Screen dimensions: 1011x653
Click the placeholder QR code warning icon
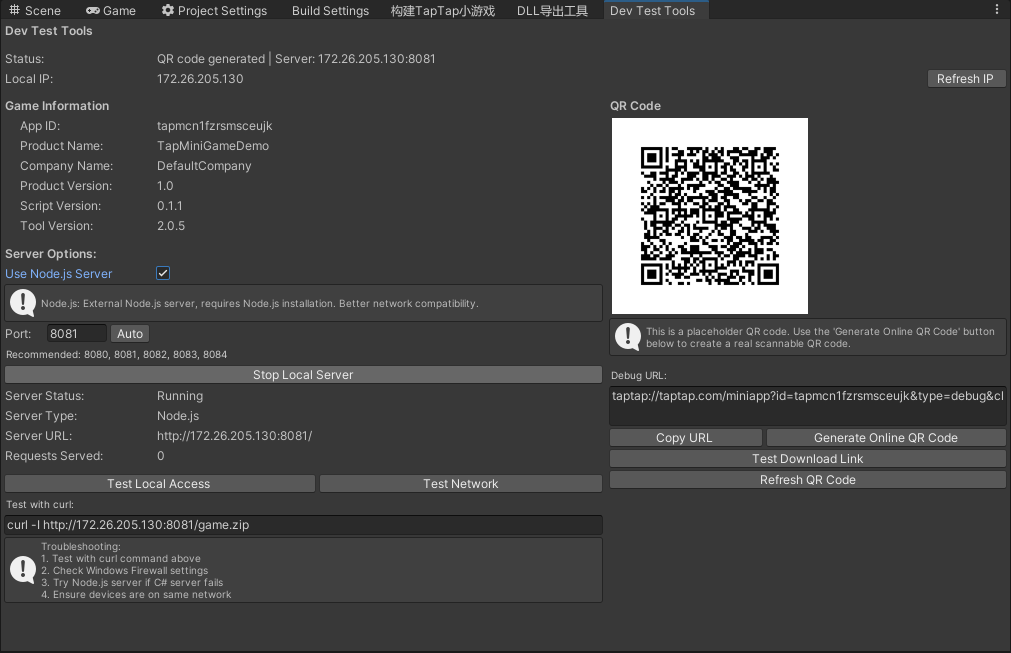click(x=628, y=336)
